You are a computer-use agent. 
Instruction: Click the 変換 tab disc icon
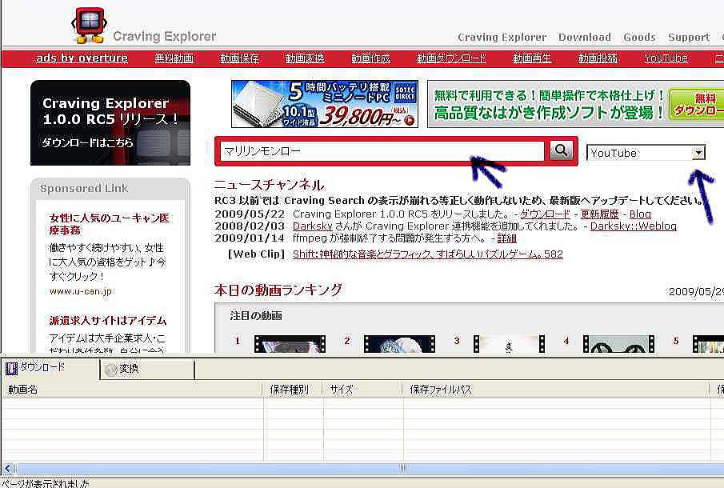111,370
